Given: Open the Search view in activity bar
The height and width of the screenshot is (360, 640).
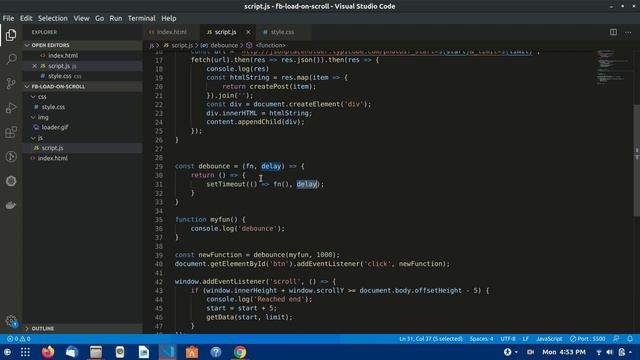Looking at the screenshot, I should tap(11, 59).
